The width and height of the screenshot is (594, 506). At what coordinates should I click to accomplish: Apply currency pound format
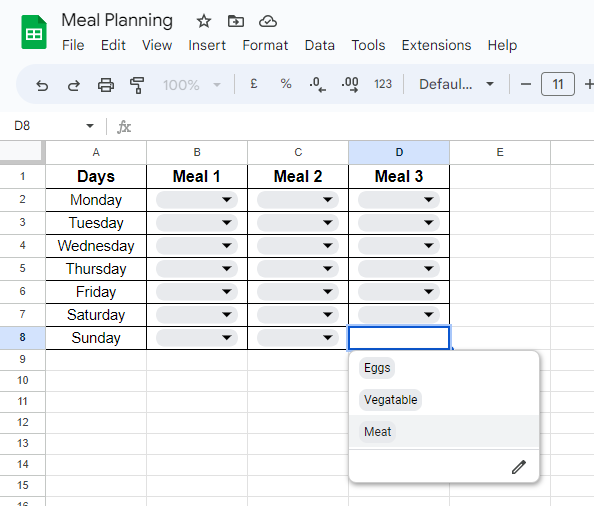point(254,84)
